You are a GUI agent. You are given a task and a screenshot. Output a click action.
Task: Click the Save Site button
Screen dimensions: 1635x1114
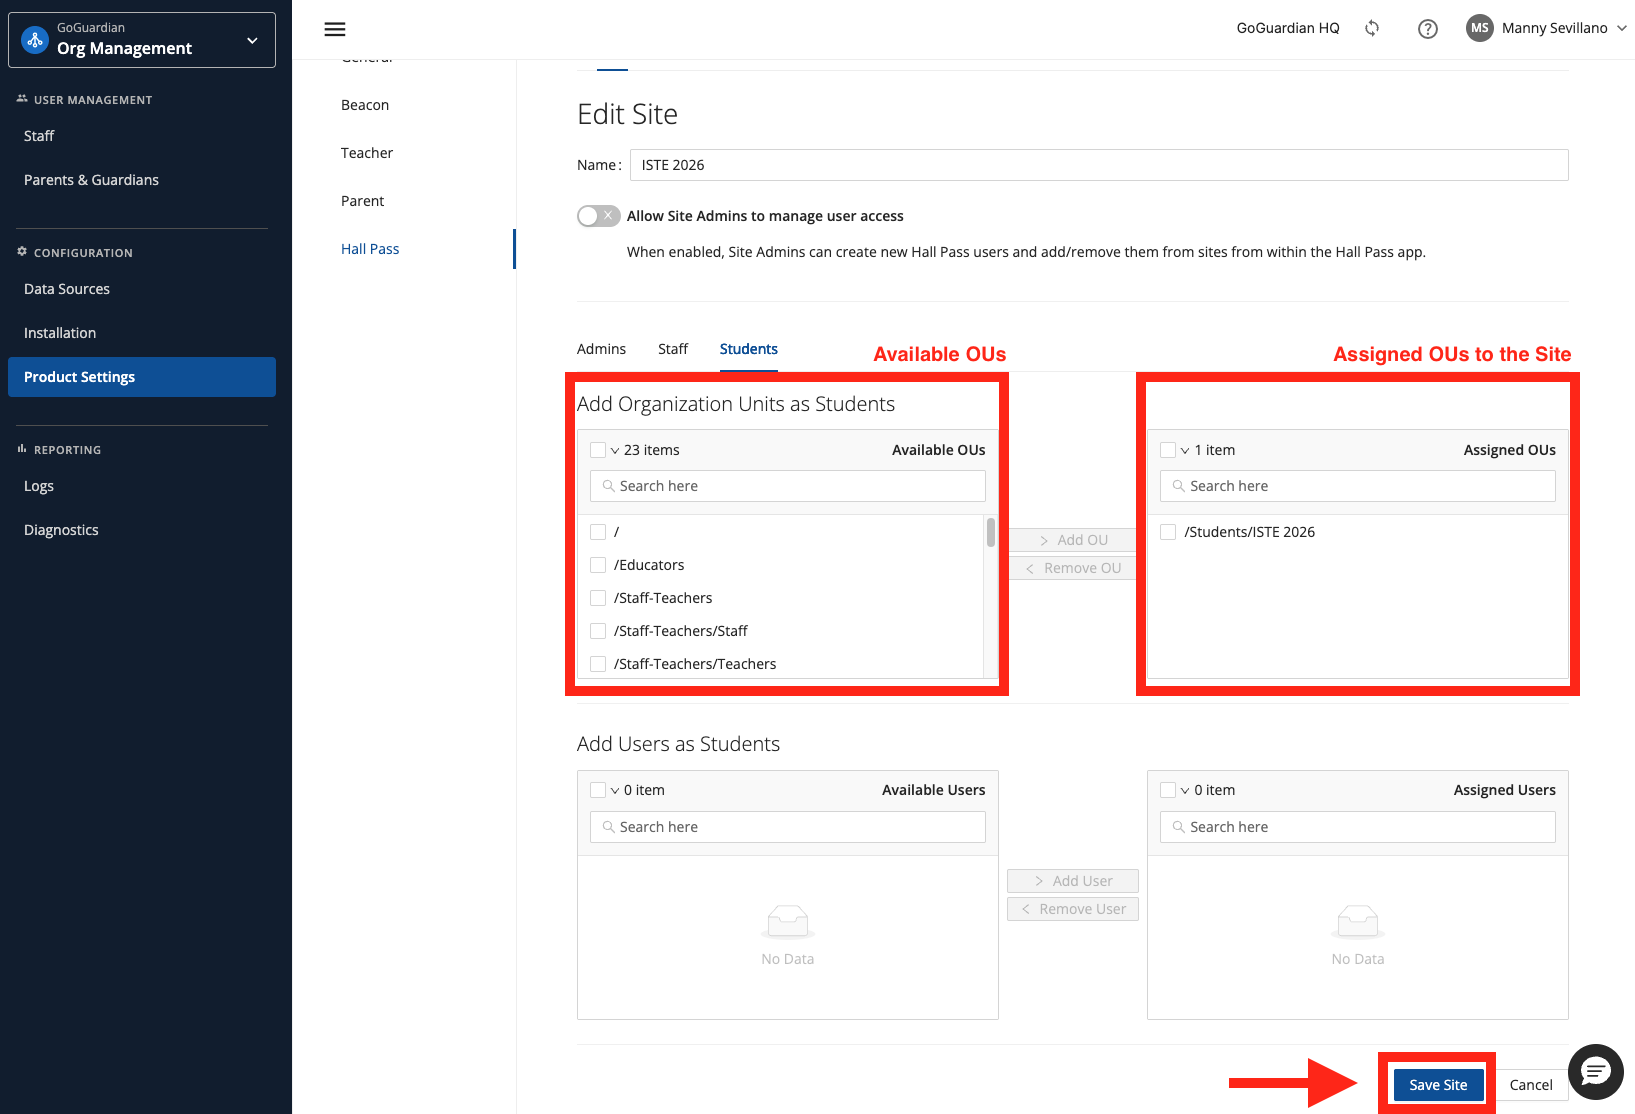point(1438,1085)
